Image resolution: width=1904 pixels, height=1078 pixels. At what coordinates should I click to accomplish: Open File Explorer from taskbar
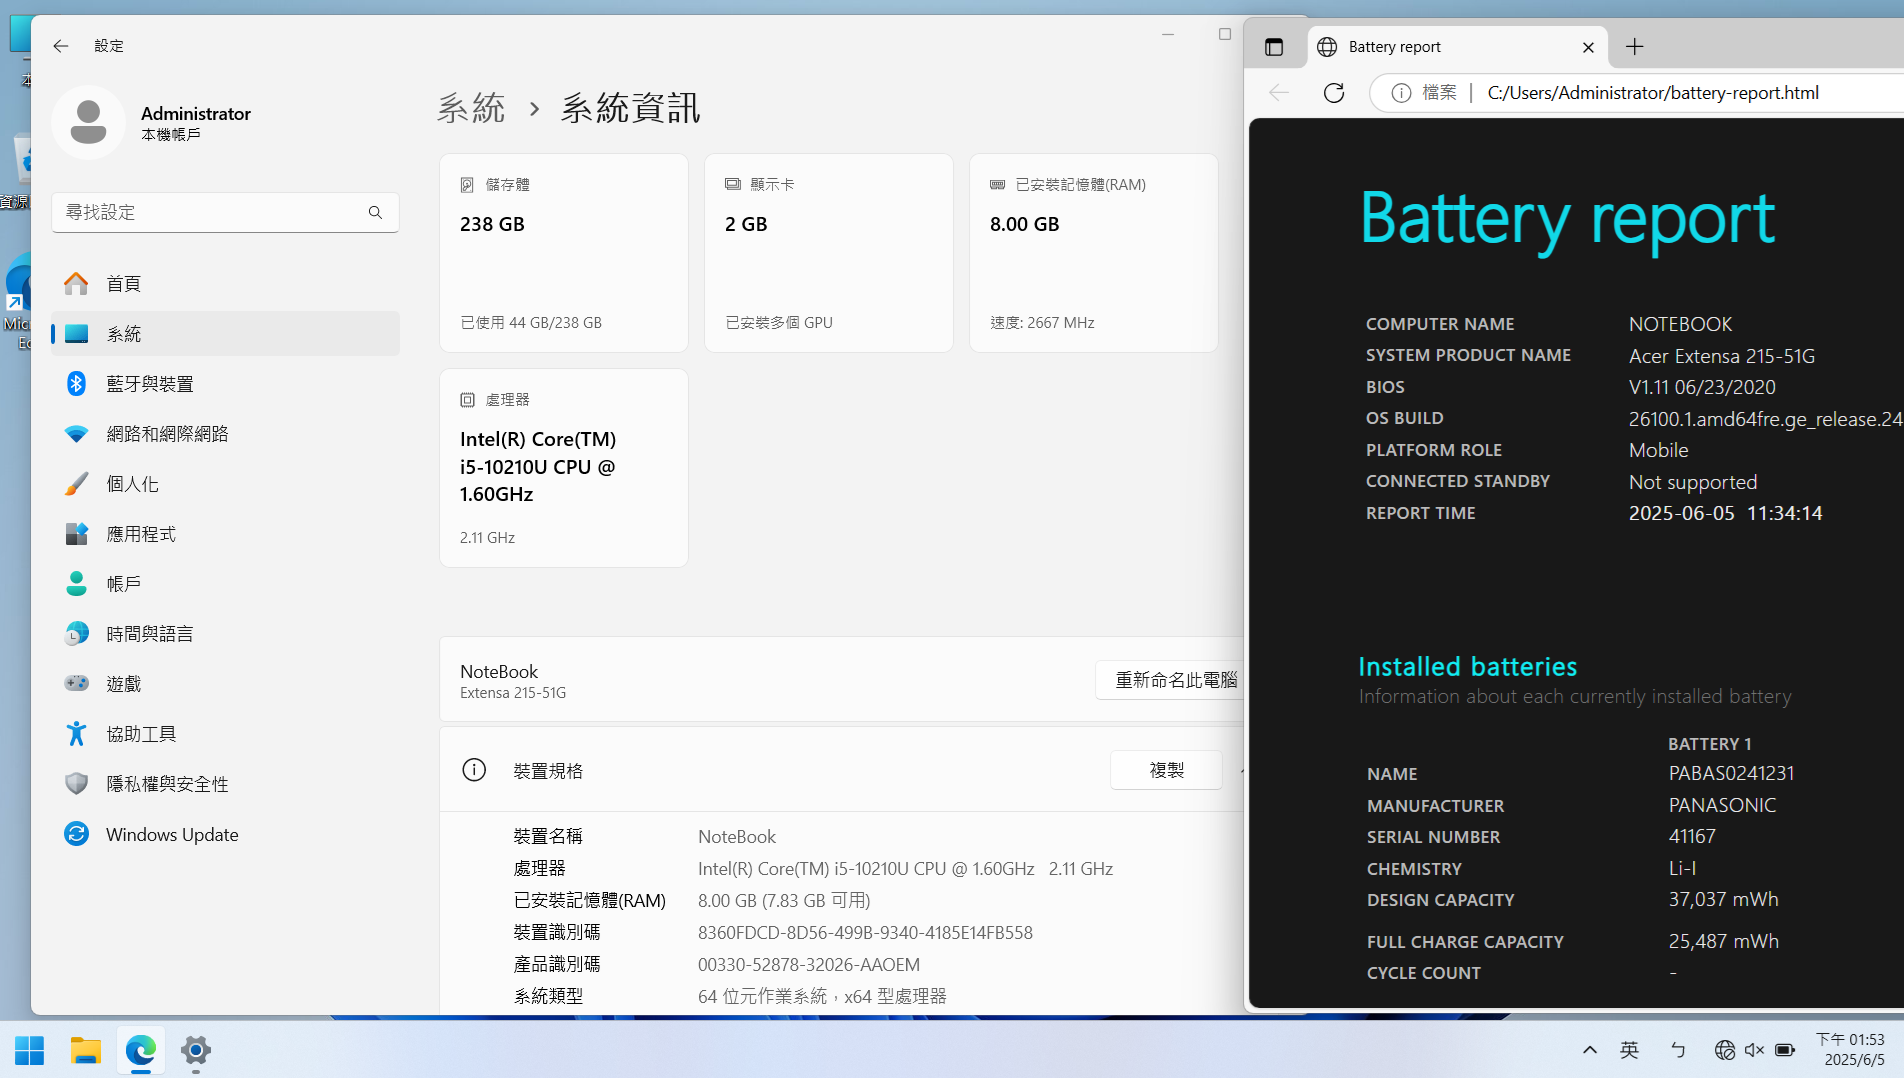pos(85,1050)
